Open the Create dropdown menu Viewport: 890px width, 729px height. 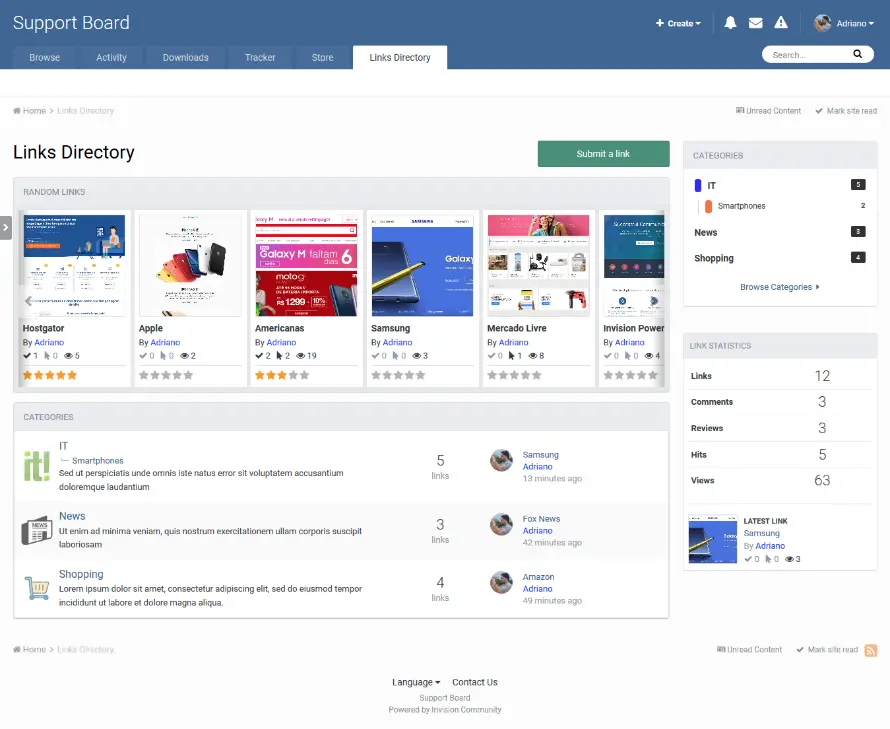point(678,23)
